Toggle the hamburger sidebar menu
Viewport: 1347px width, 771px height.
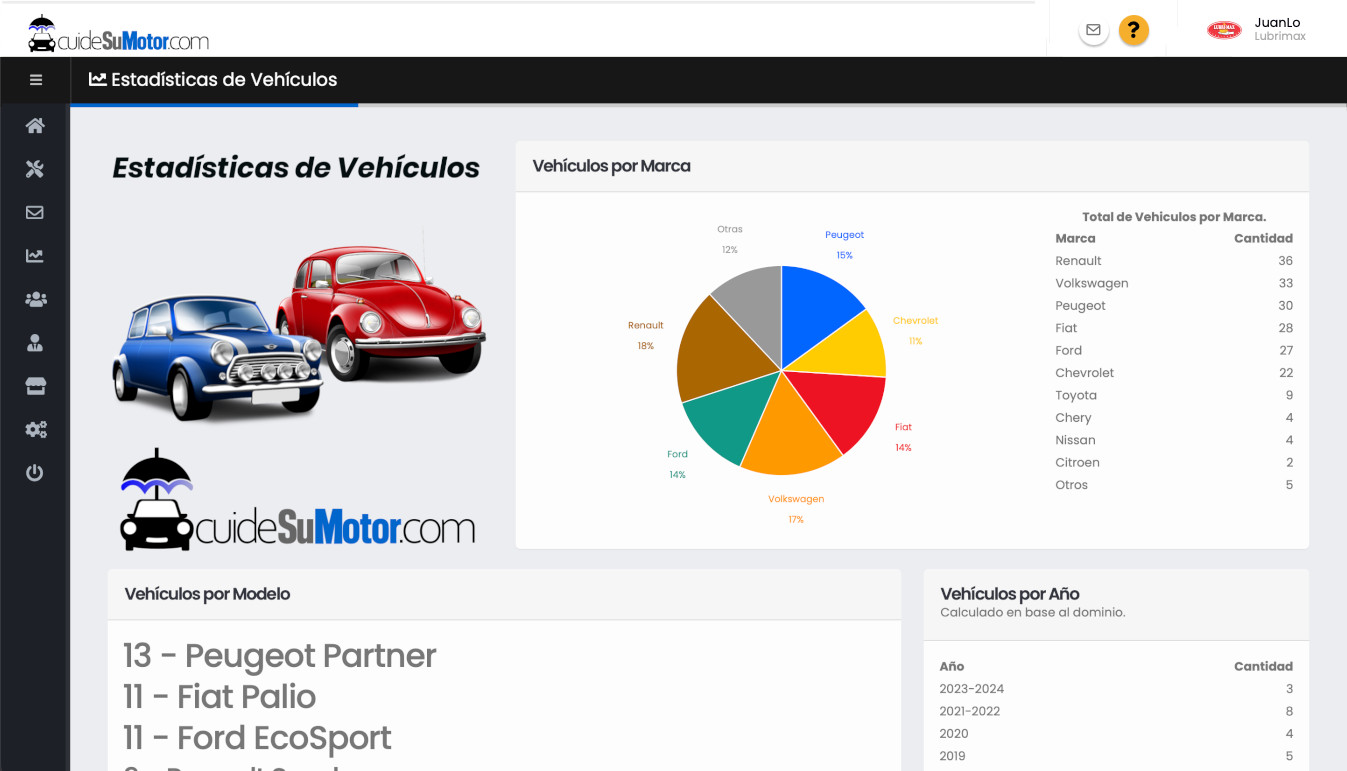tap(35, 80)
